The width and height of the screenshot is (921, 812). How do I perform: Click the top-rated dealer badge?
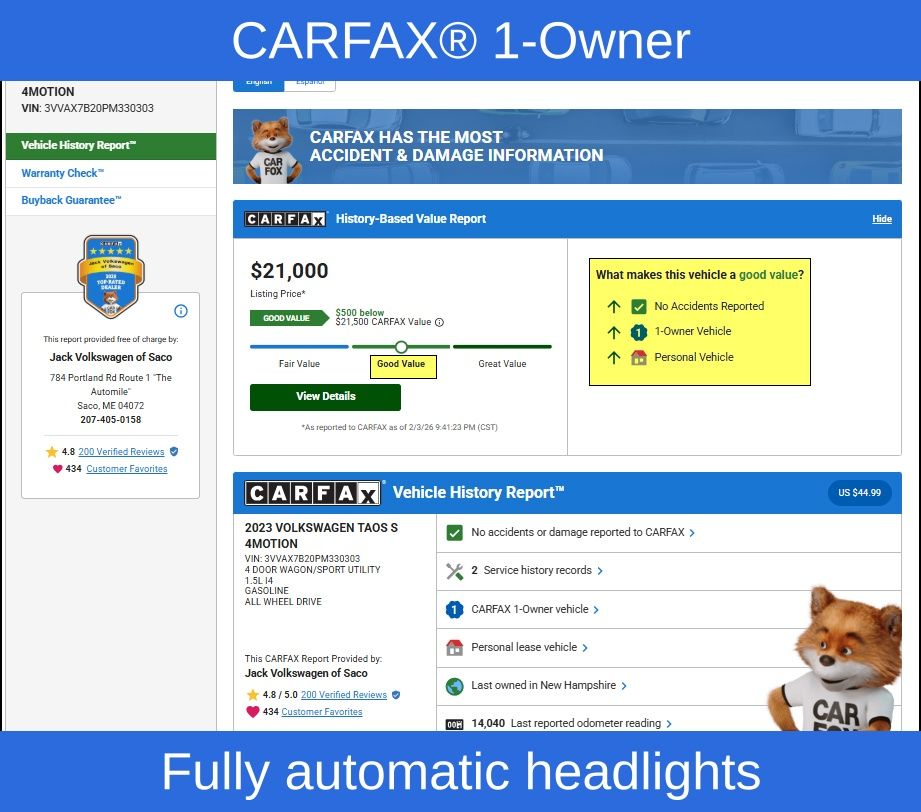click(x=110, y=275)
